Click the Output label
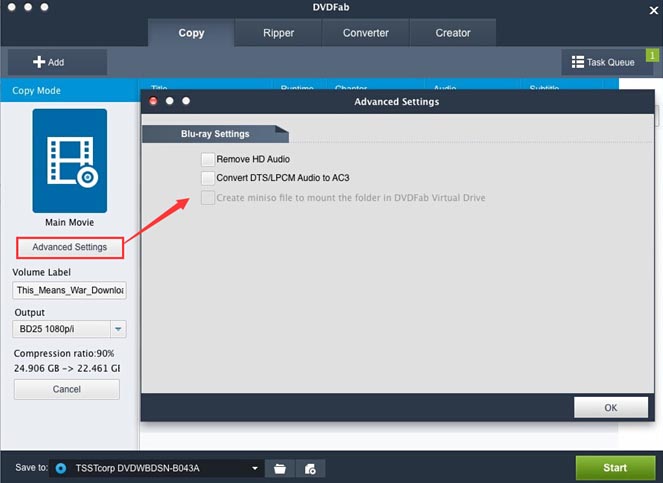Screen dimensions: 663x483 (x=30, y=313)
